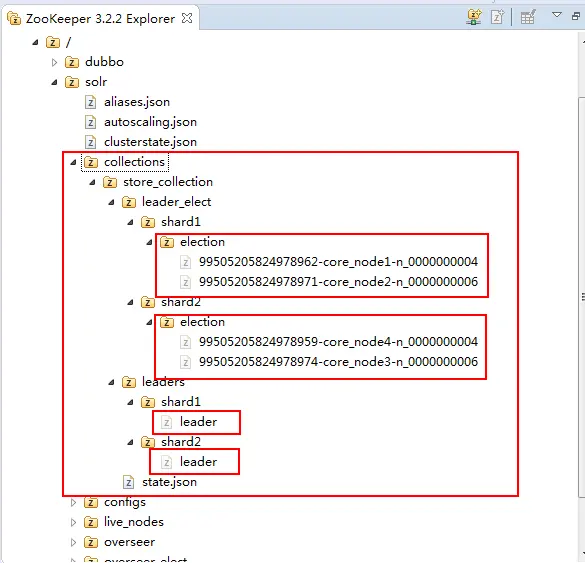
Task: Click the store_collection folder icon
Action: 110,182
